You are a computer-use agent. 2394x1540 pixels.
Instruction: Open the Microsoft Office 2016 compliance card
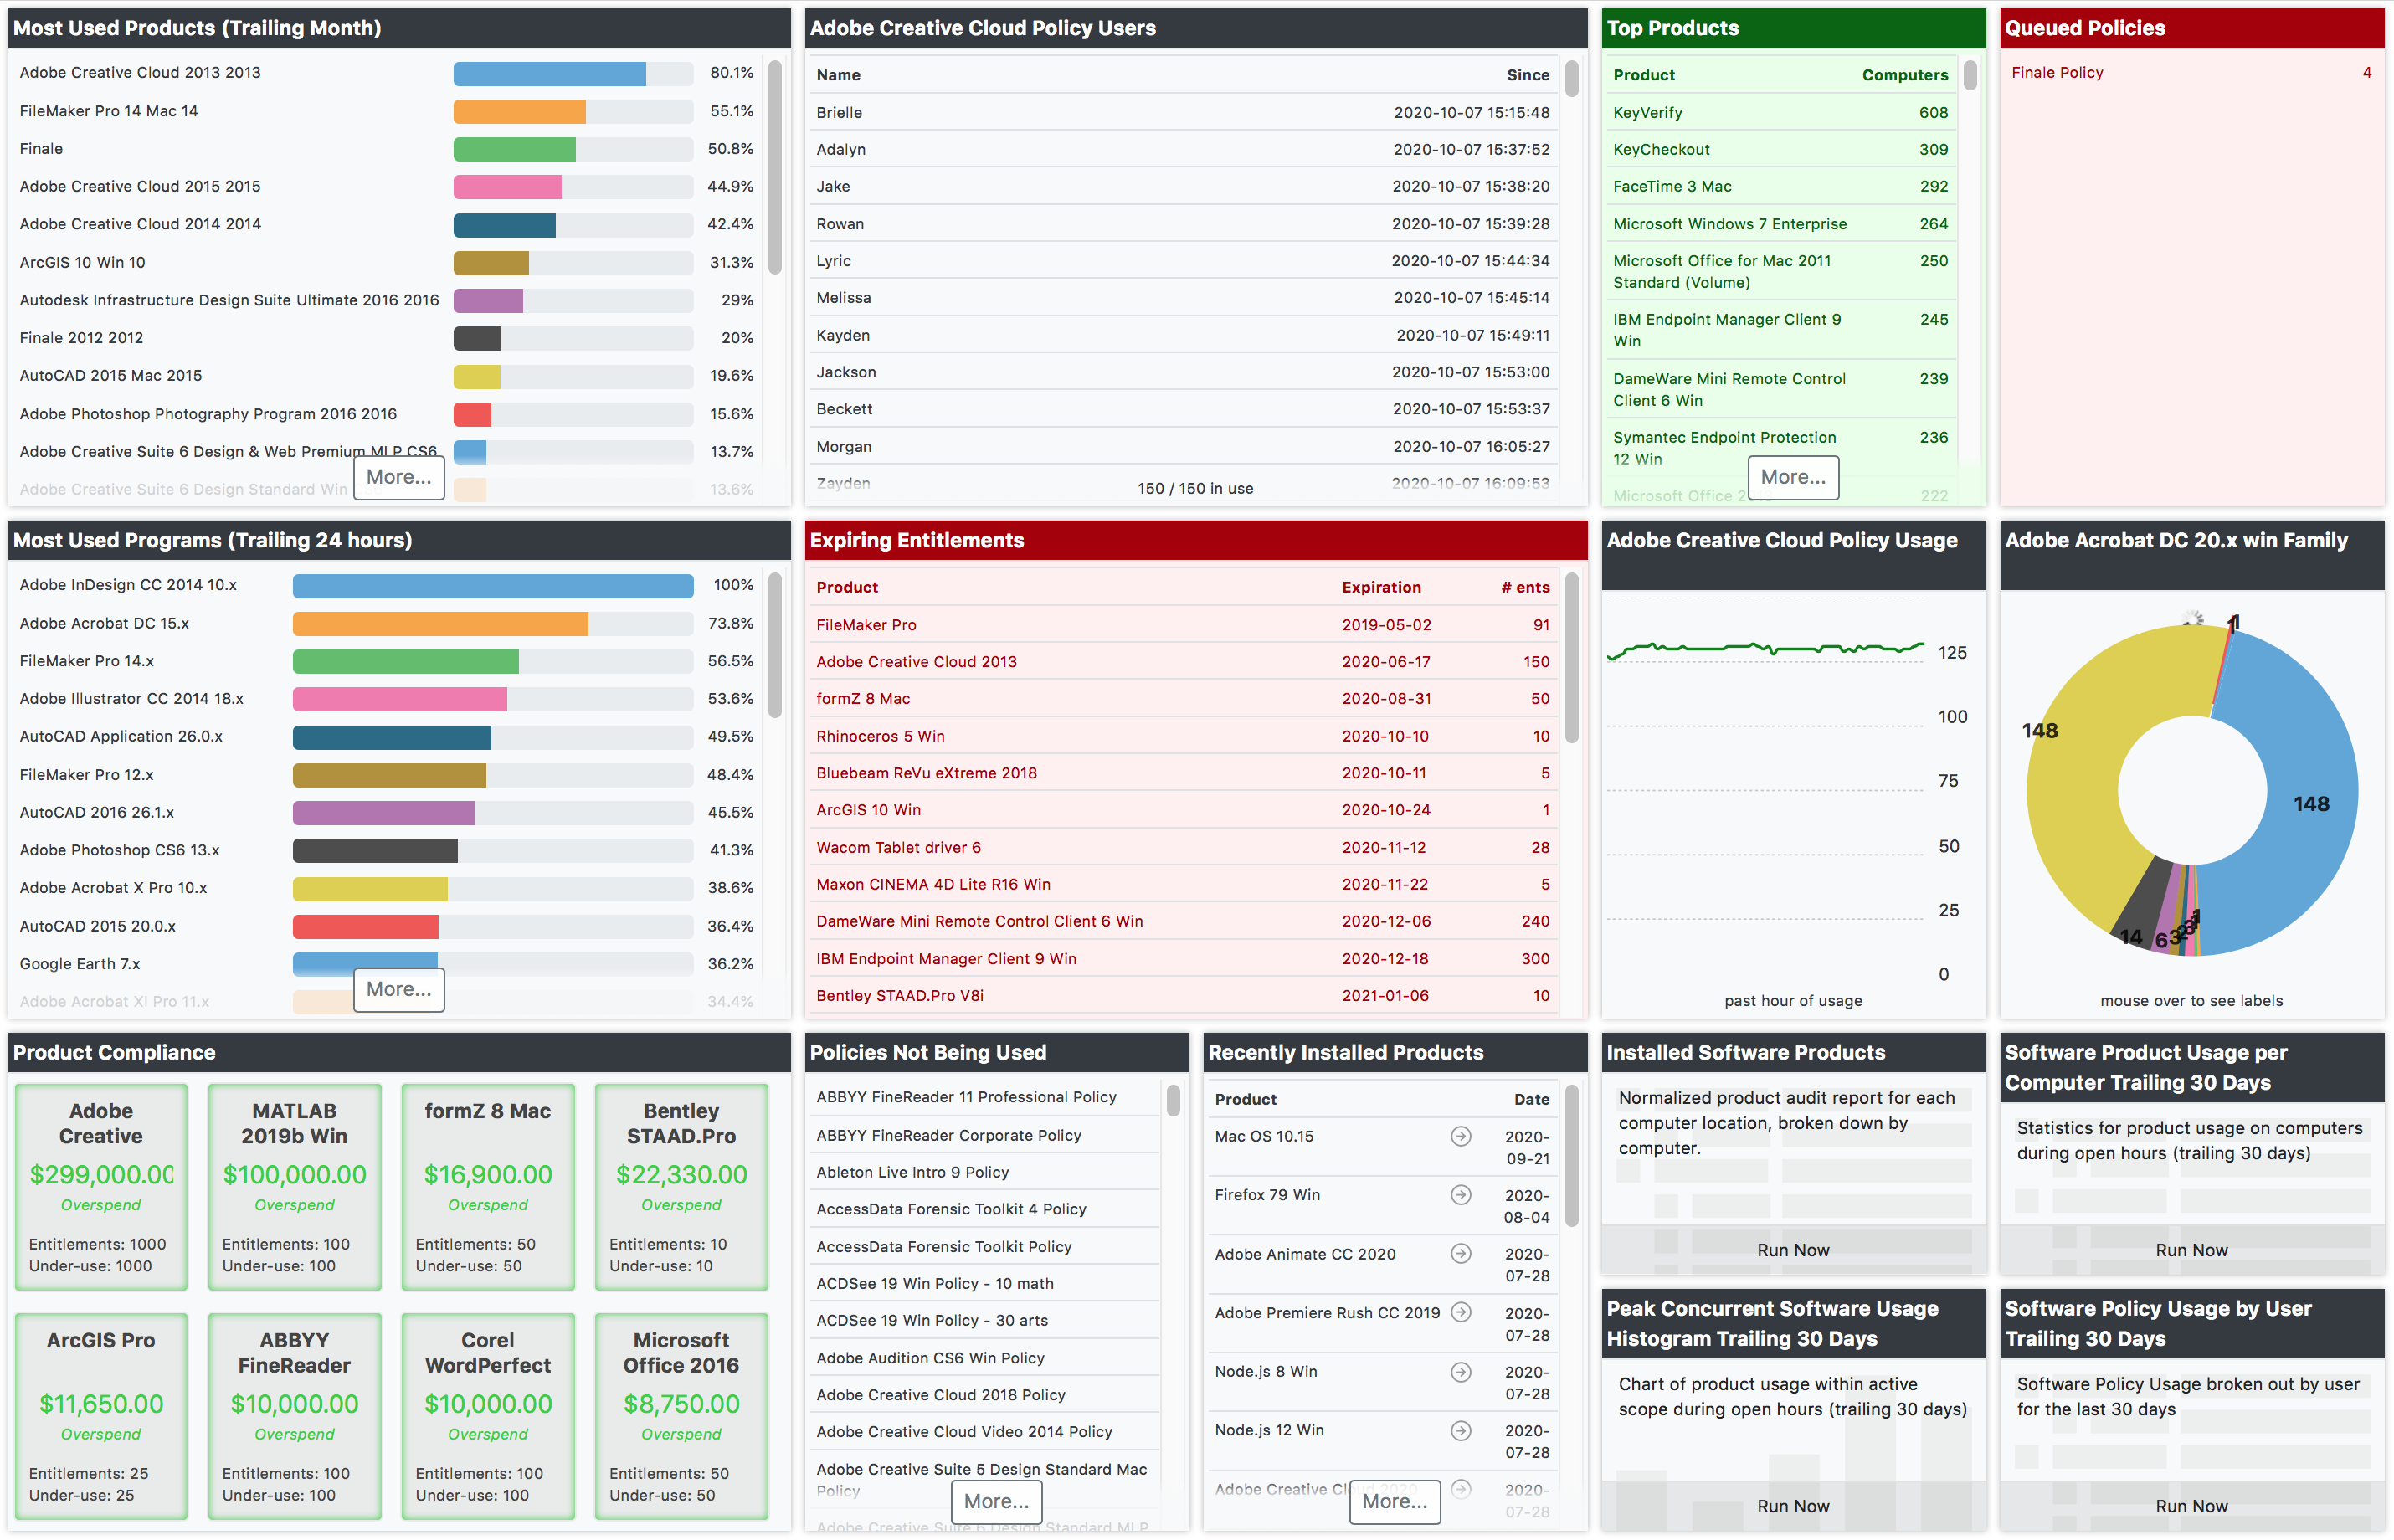pyautogui.click(x=681, y=1416)
